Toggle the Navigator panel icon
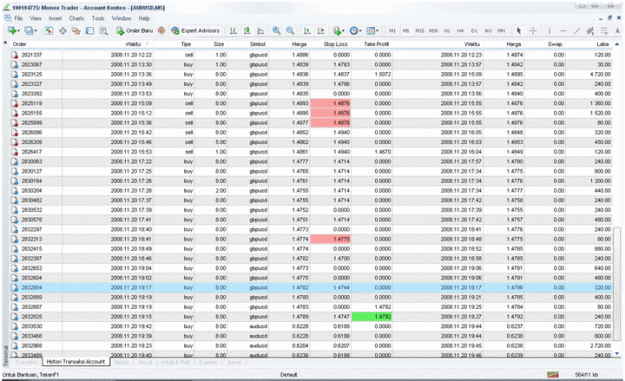The width and height of the screenshot is (625, 381). pyautogui.click(x=76, y=31)
